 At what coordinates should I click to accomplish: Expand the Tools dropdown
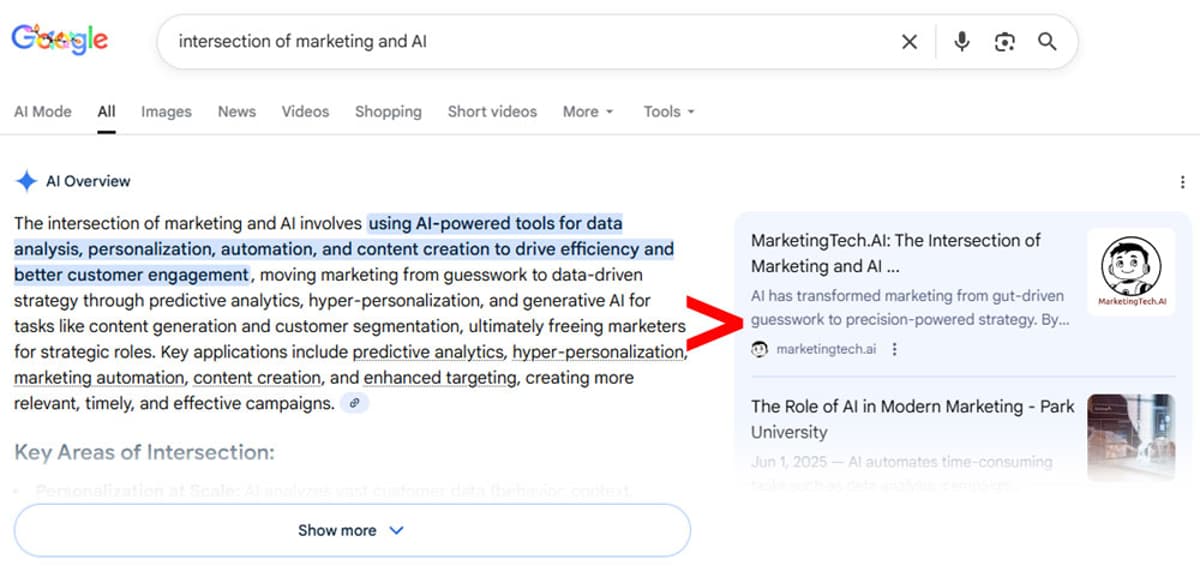click(x=669, y=111)
